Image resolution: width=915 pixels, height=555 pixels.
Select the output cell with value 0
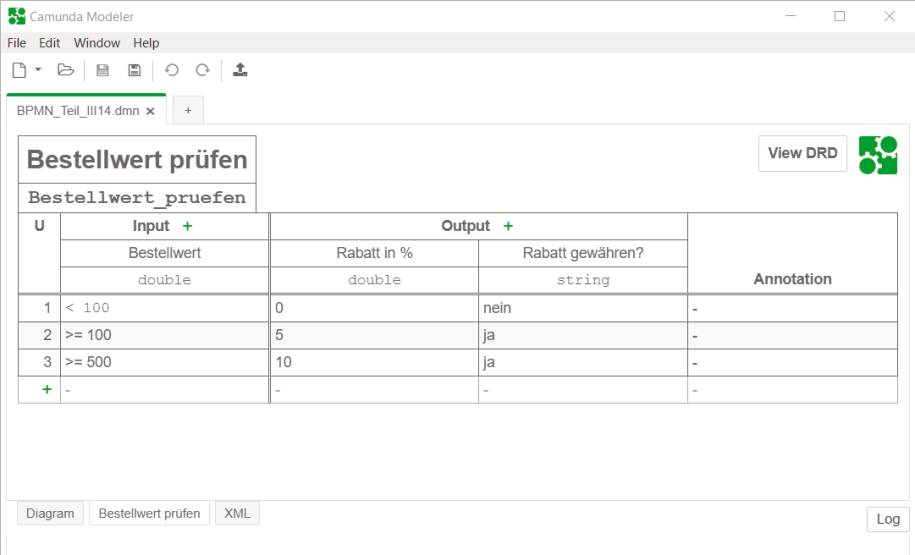374,308
